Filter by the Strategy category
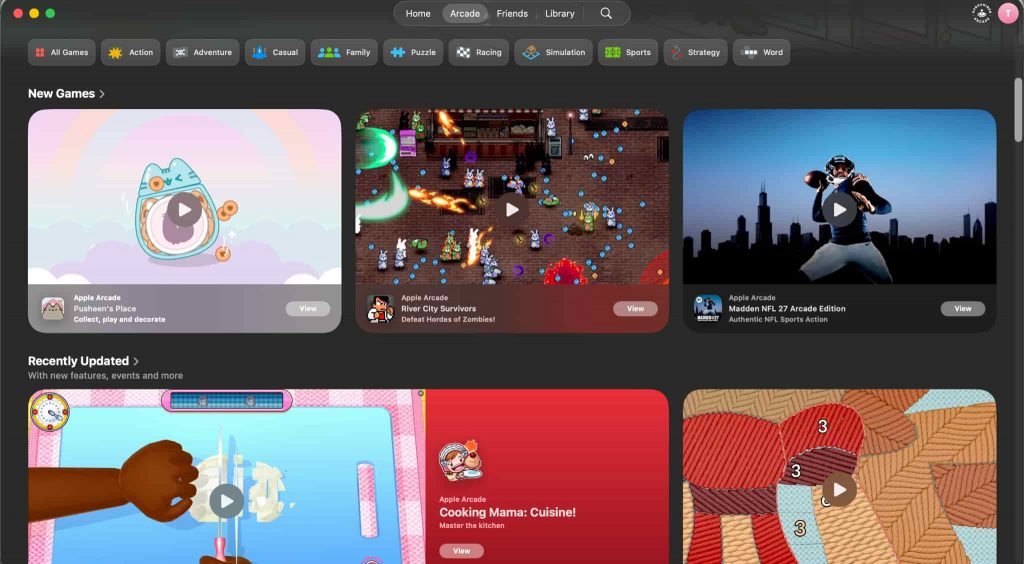 click(x=696, y=52)
